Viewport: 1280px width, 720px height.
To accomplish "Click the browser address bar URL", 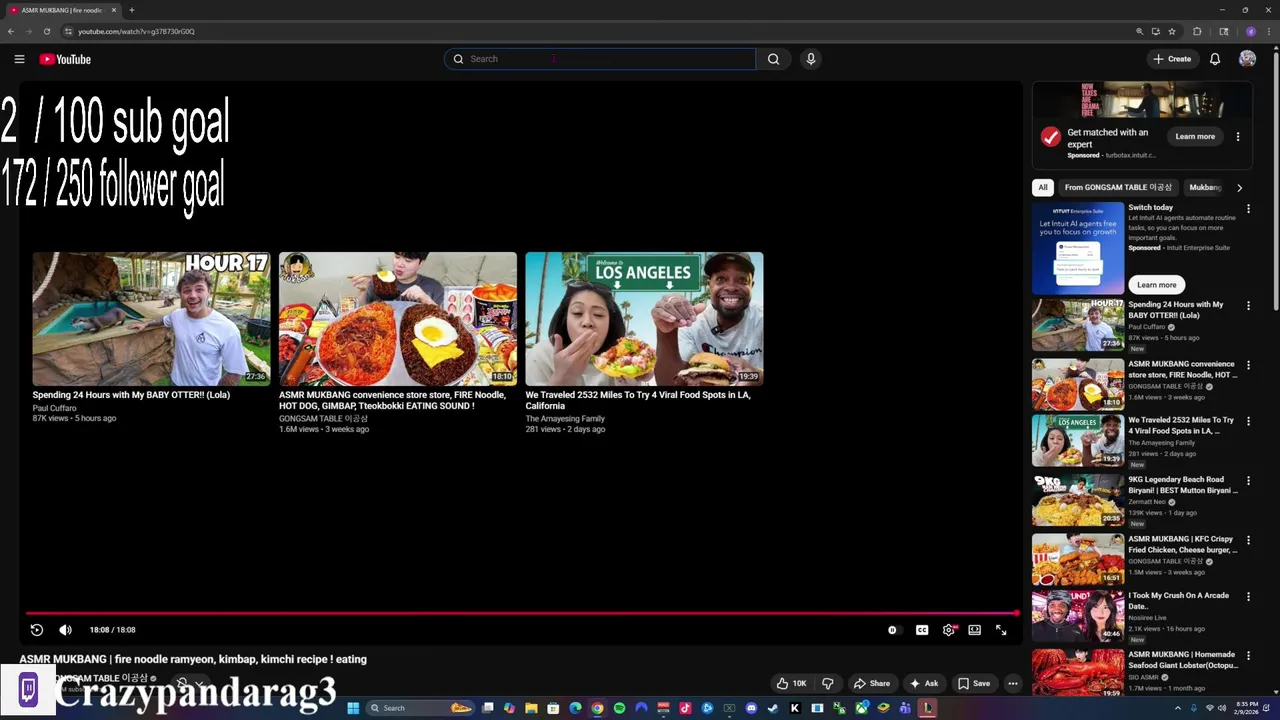I will 136,31.
